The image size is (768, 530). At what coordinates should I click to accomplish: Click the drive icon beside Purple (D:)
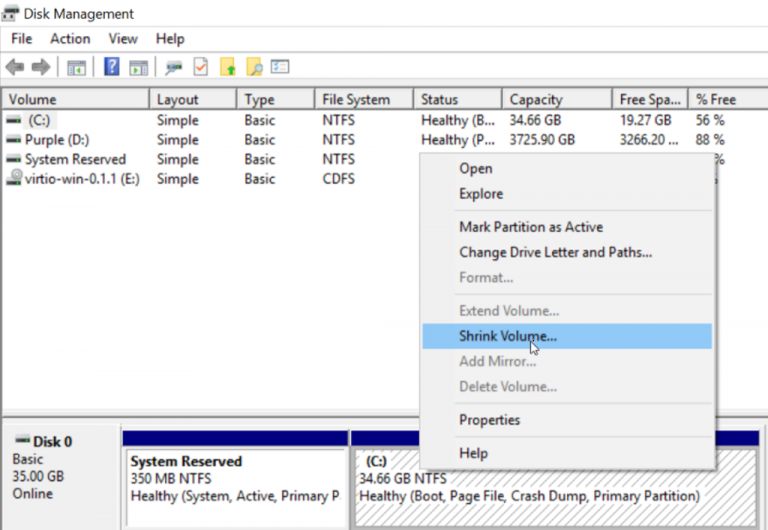(x=14, y=140)
